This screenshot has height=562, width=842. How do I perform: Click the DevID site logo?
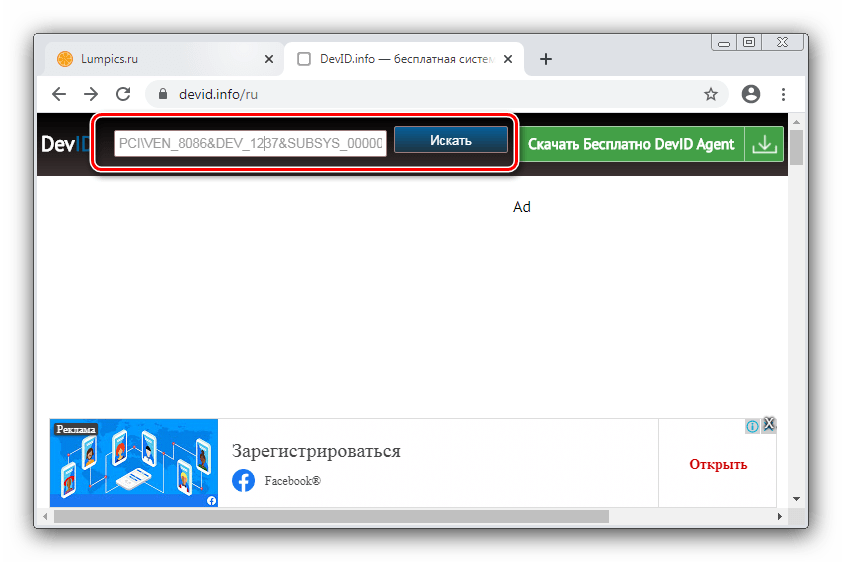pyautogui.click(x=66, y=144)
